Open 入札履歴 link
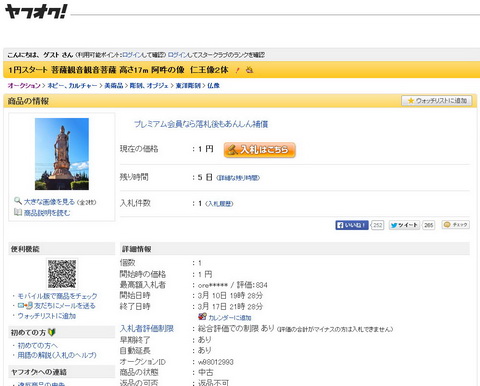This screenshot has height=386, width=480. click(219, 204)
